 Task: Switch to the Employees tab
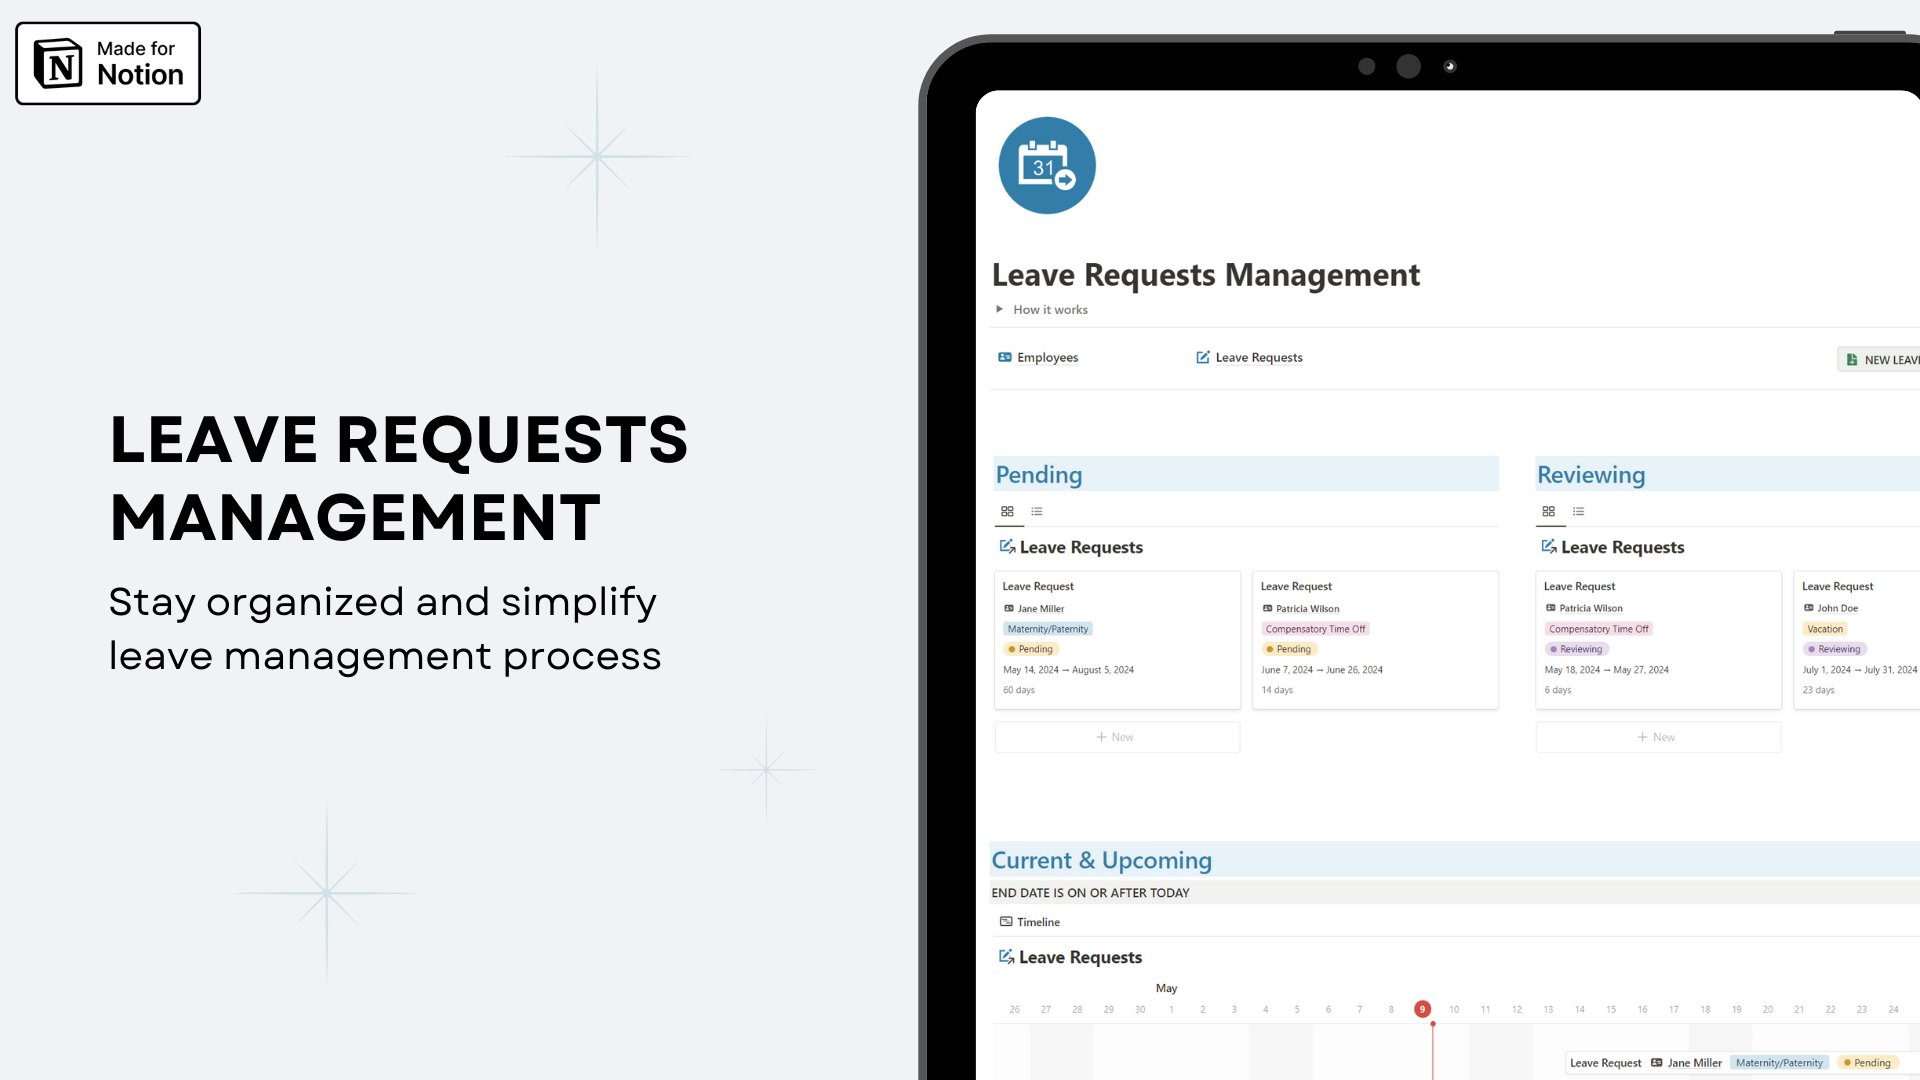coord(1039,357)
